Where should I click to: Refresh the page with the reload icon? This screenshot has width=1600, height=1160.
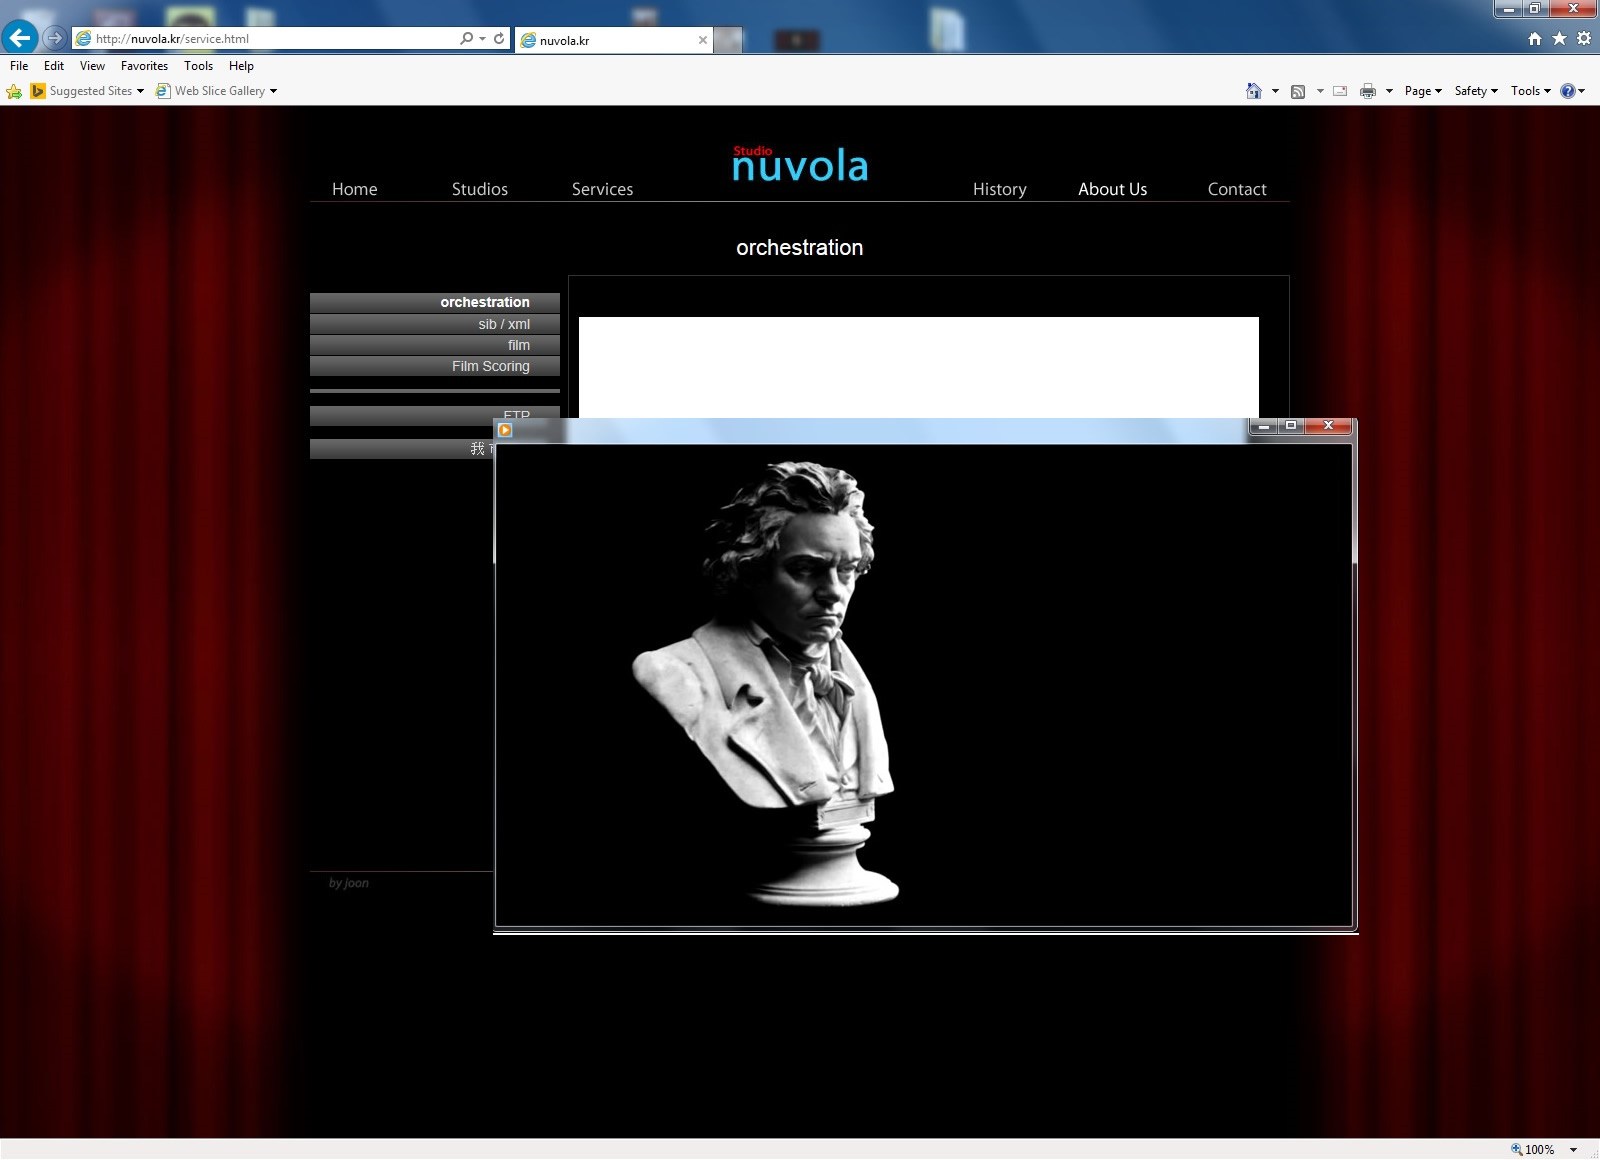click(499, 38)
